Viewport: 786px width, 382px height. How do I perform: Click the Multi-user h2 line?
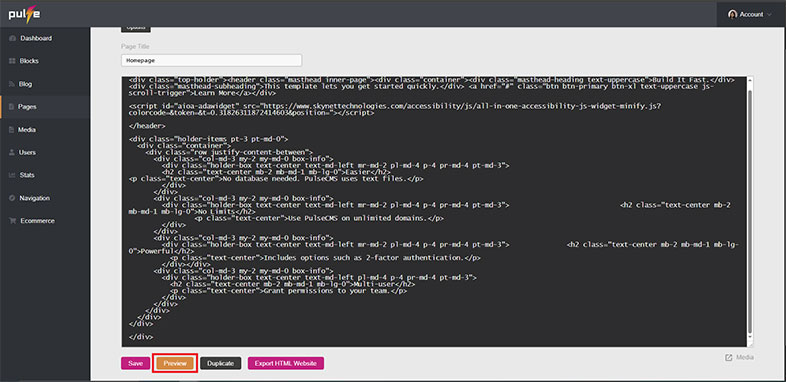pos(292,284)
